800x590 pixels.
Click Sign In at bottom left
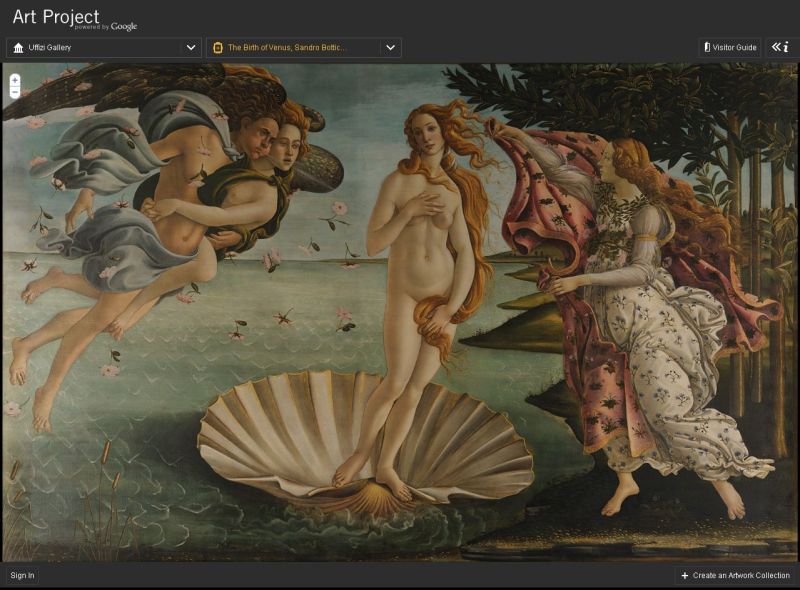[x=22, y=575]
